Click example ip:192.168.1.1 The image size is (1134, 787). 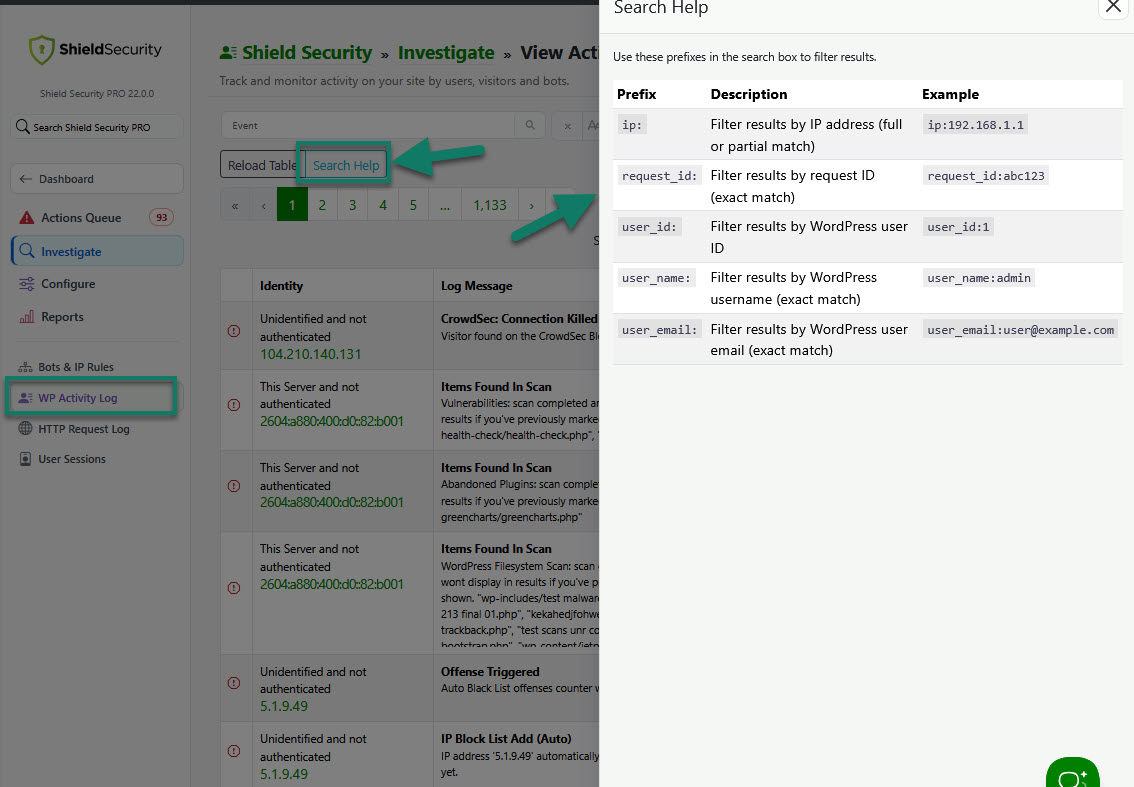click(x=976, y=124)
